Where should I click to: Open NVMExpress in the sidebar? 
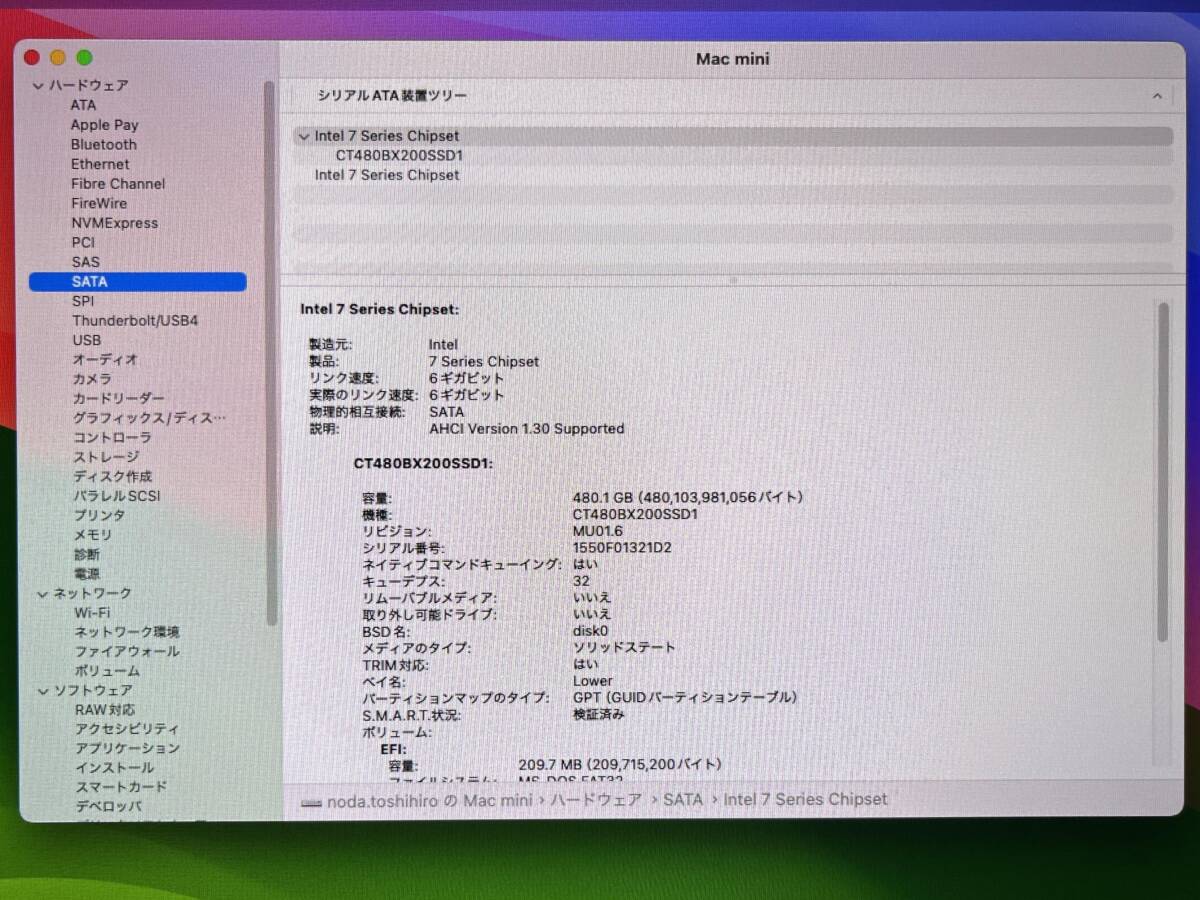click(114, 223)
